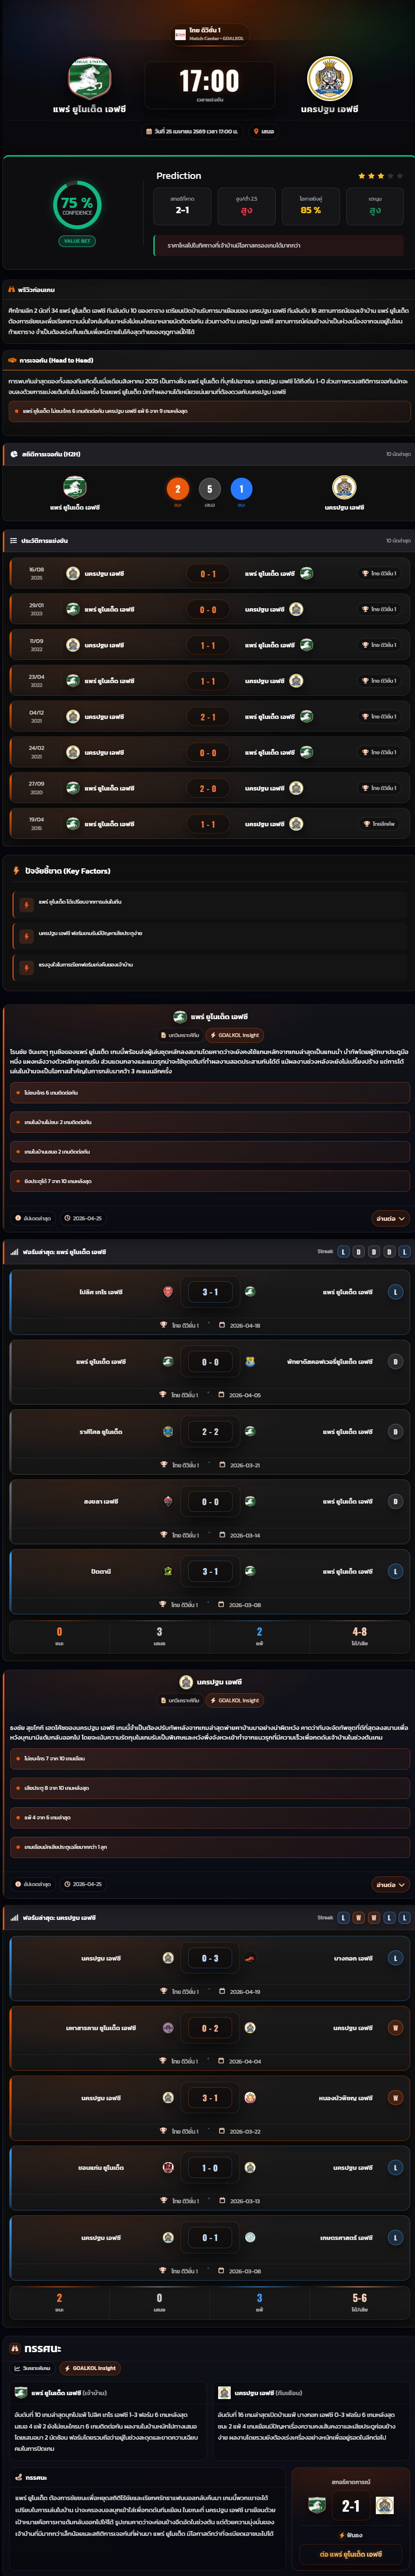The width and height of the screenshot is (415, 2576).
Task: Expand Read More in Phrae United analysis
Action: tap(390, 1219)
